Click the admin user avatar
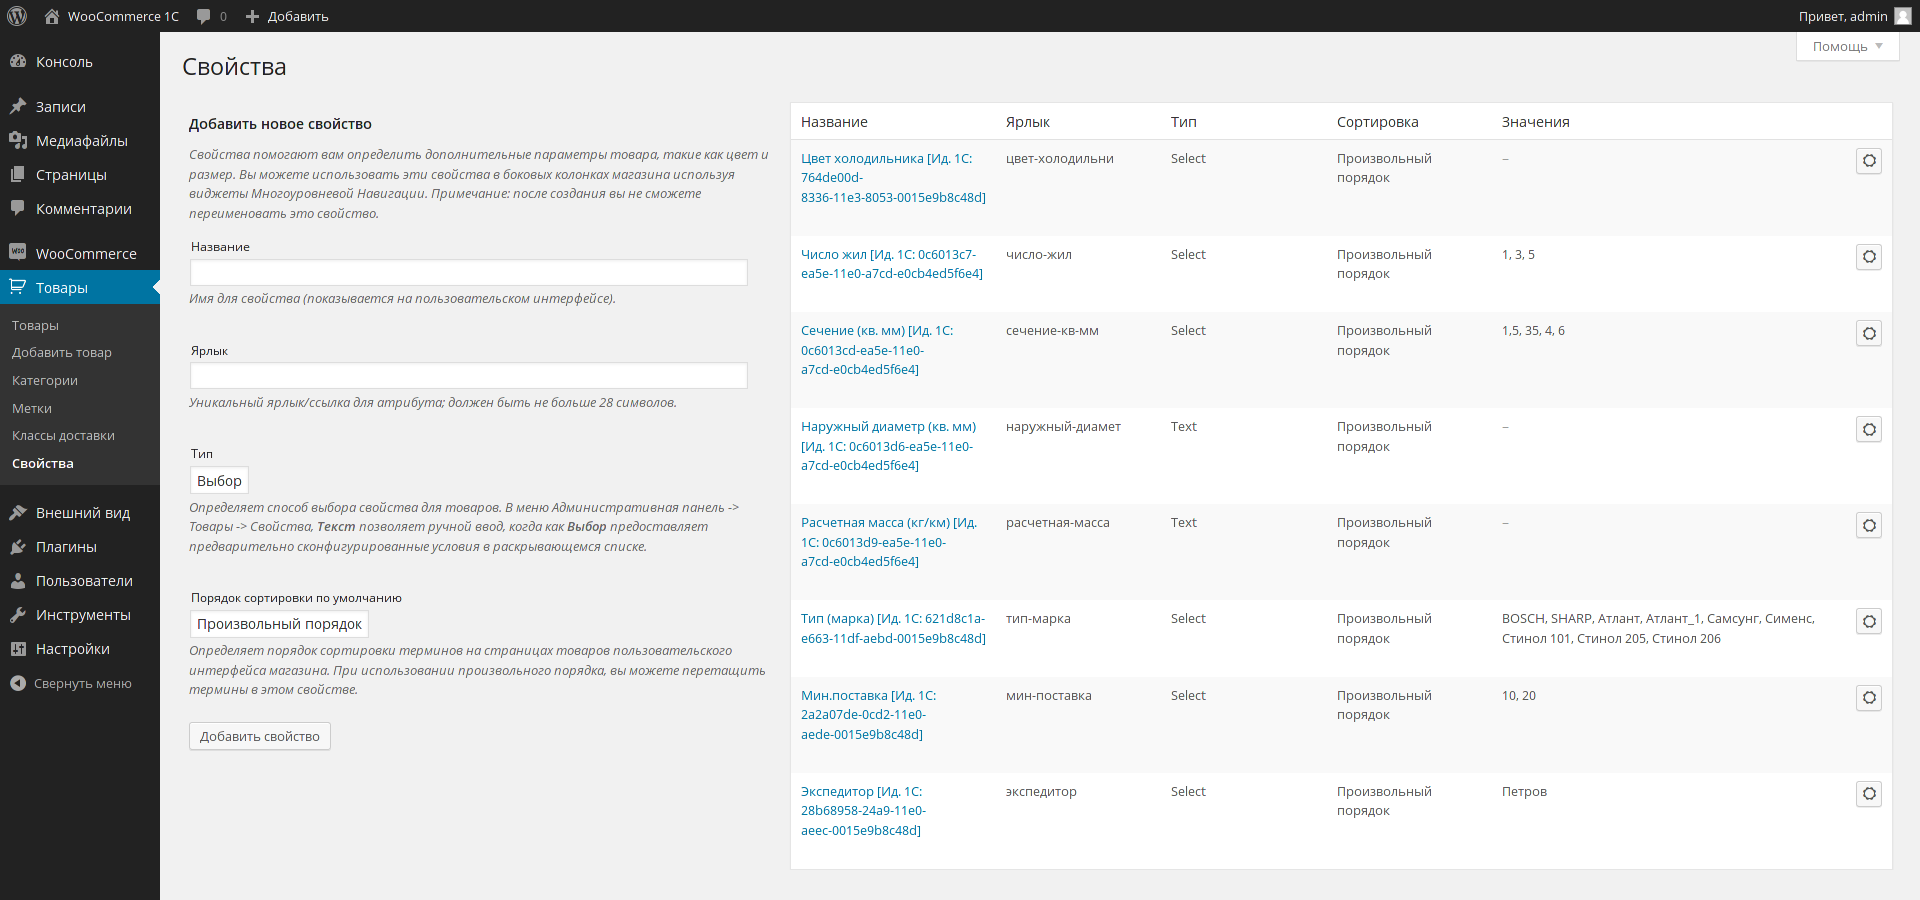This screenshot has height=900, width=1920. [1902, 16]
